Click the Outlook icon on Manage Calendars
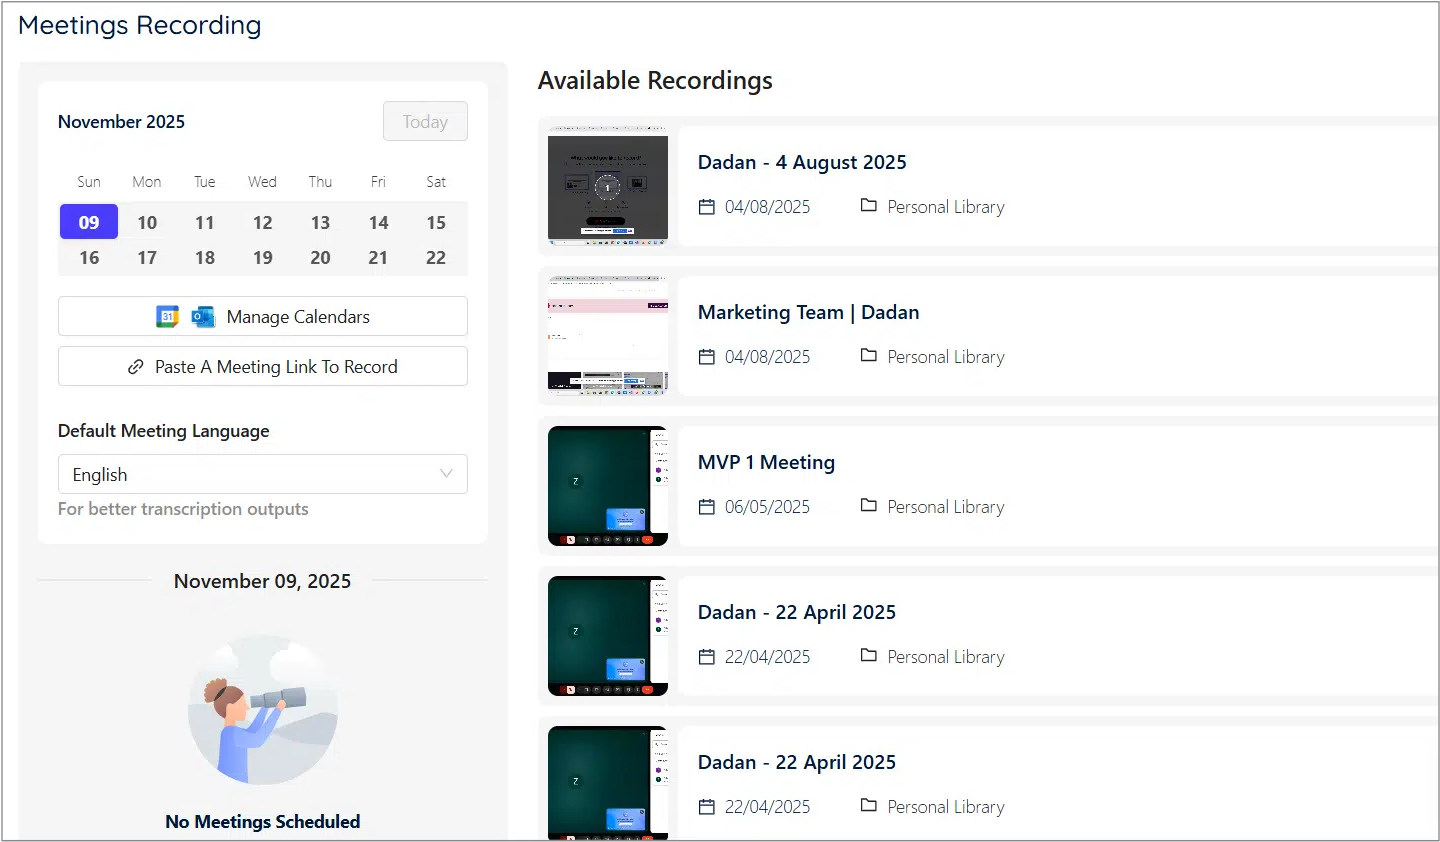Viewport: 1440px width, 842px height. point(202,316)
